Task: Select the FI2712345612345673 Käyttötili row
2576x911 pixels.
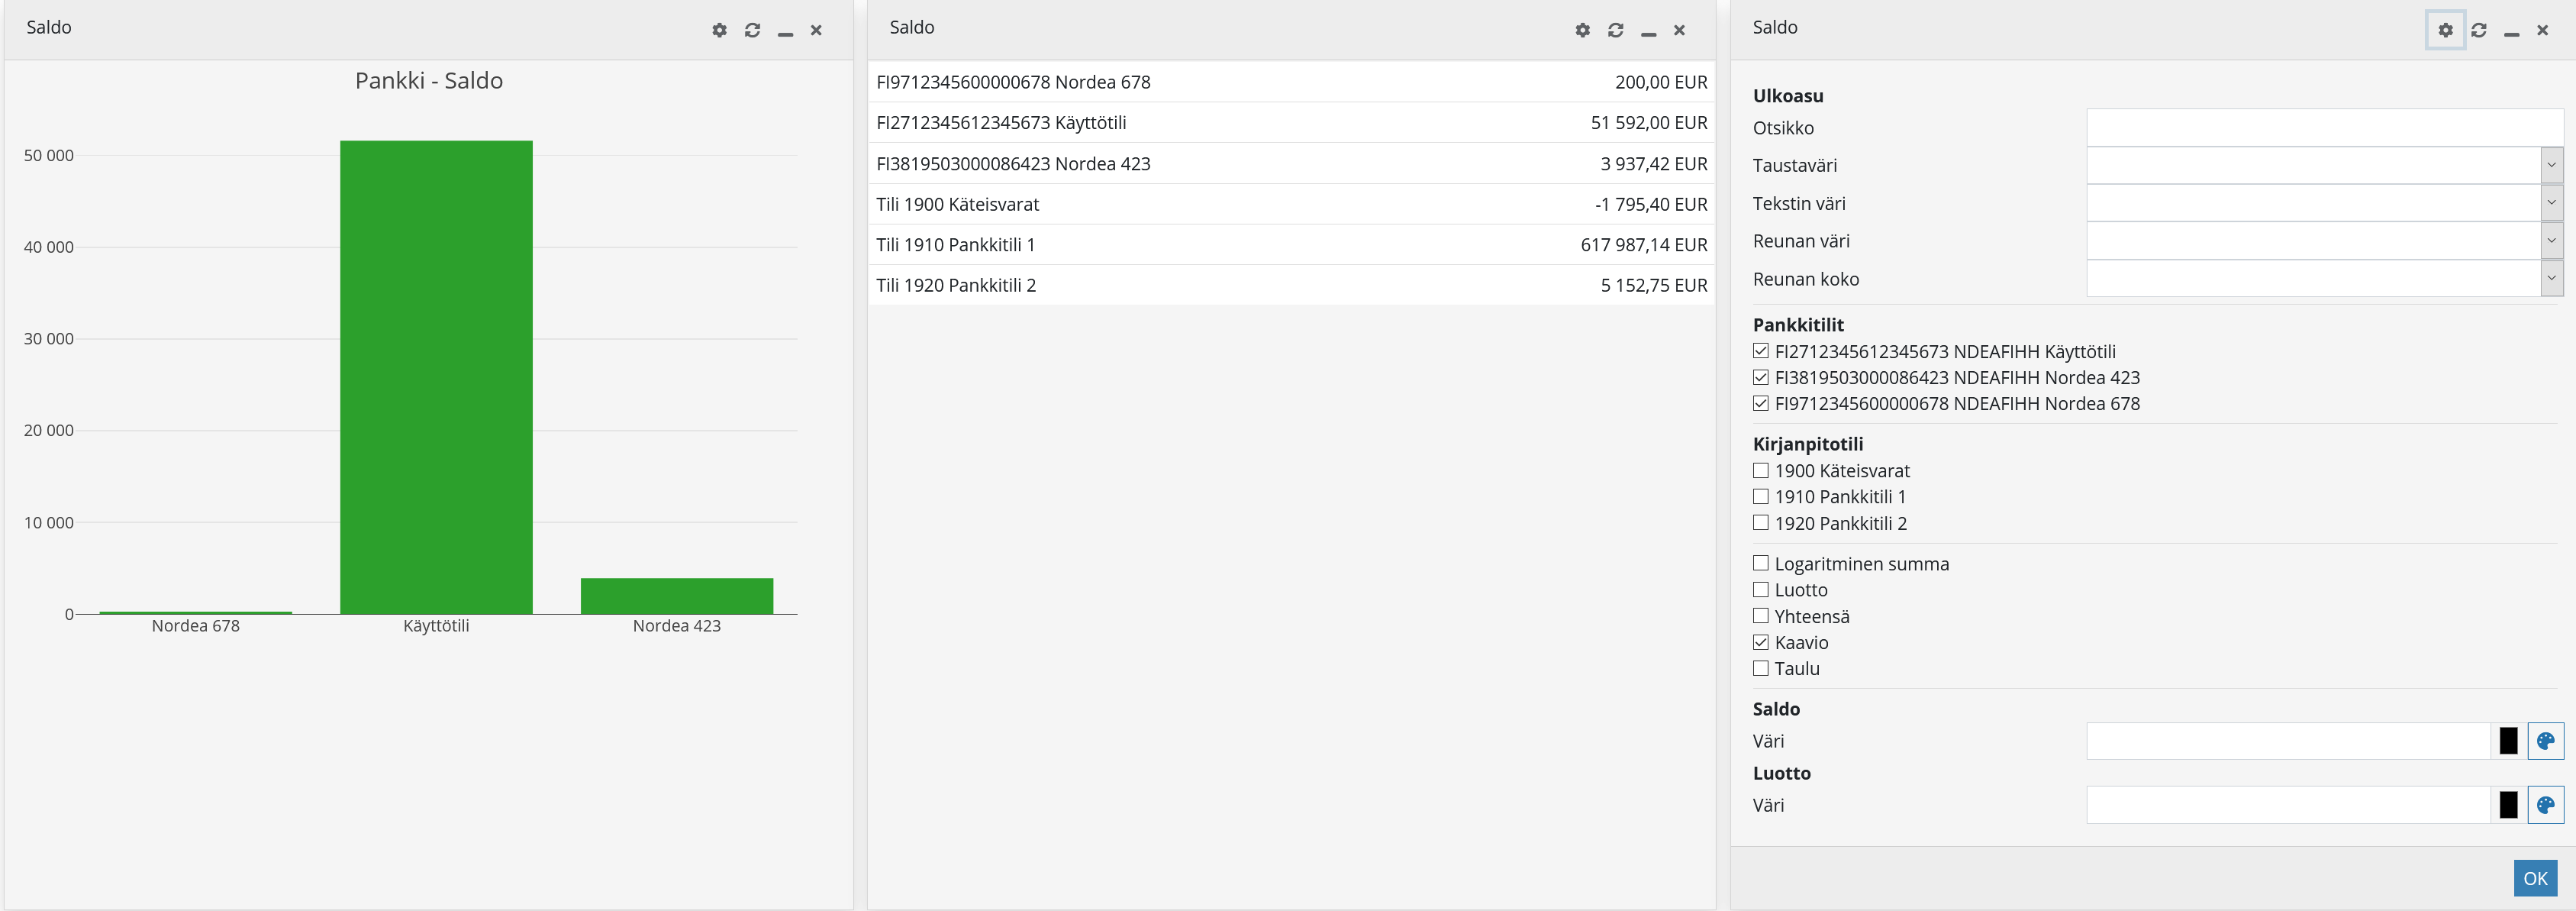Action: tap(1290, 123)
